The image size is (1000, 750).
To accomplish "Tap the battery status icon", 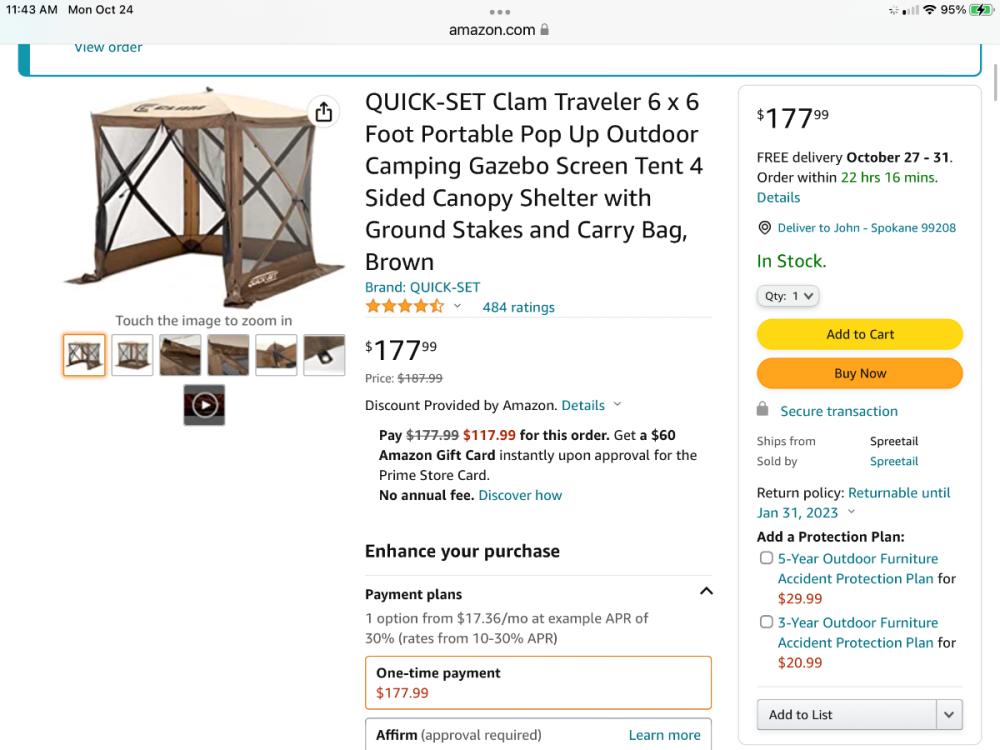I will coord(980,10).
